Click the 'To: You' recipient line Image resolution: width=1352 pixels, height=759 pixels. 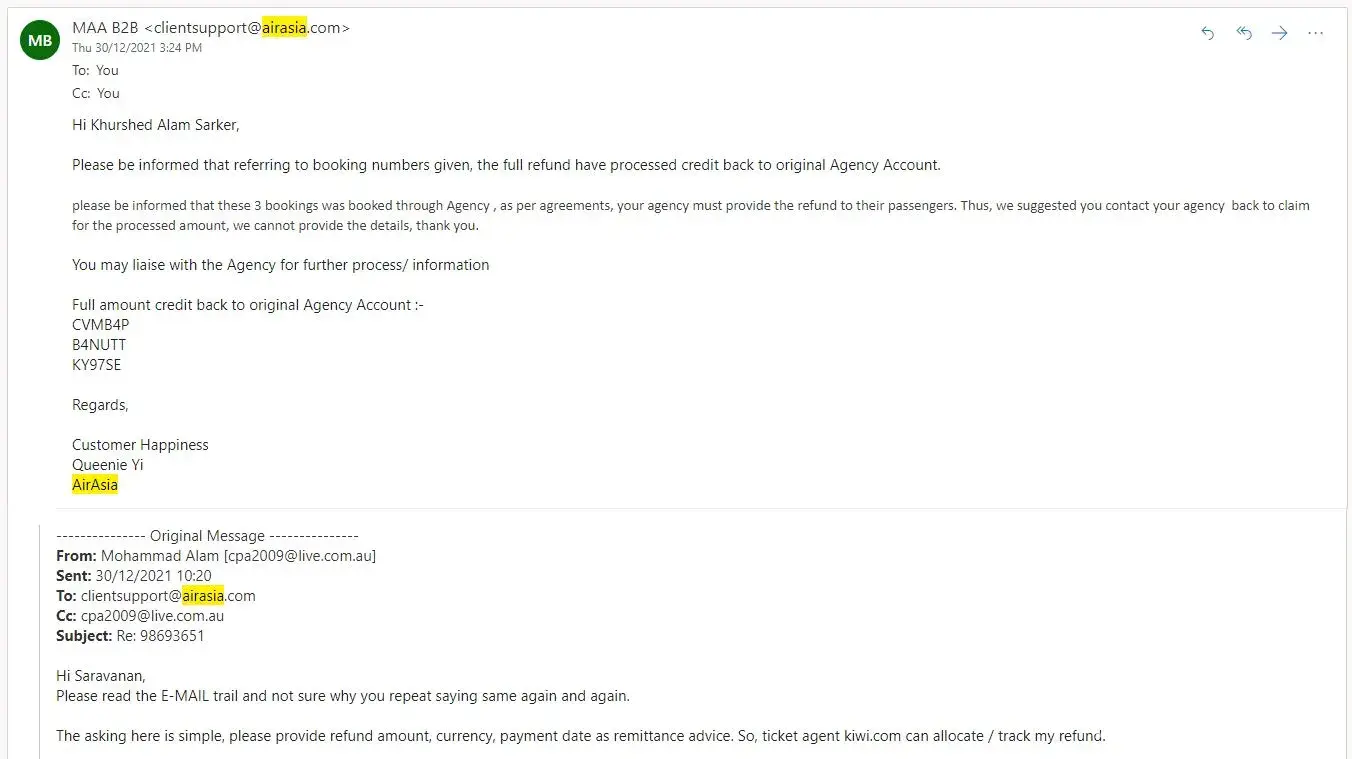95,70
